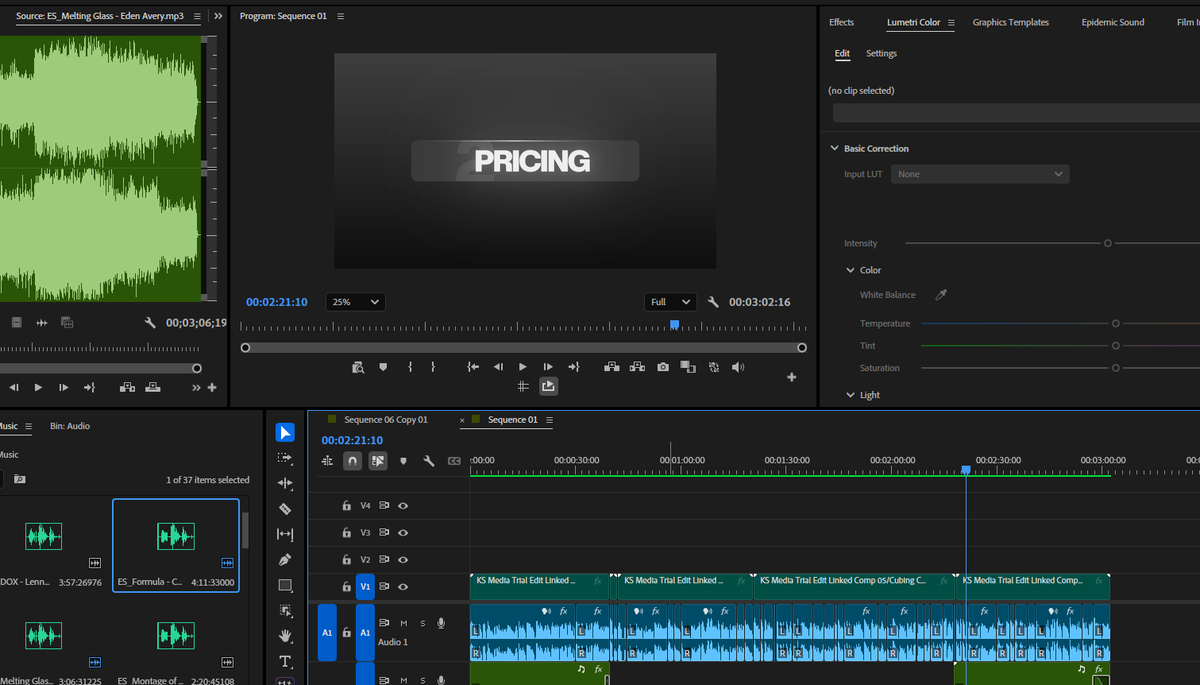The image size is (1200, 685).
Task: Toggle Snap in Timeline magnet
Action: (x=353, y=461)
